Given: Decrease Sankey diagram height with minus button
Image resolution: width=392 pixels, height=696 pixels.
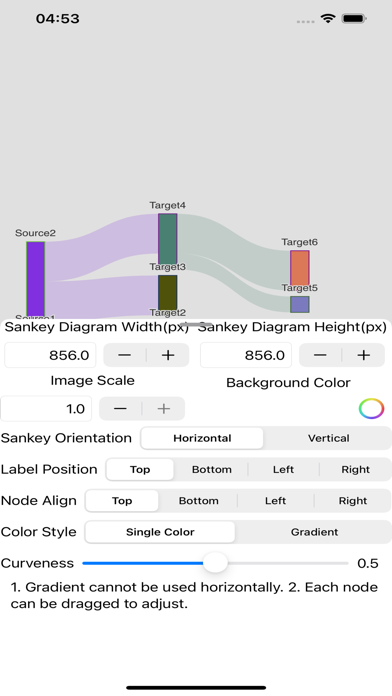Looking at the screenshot, I should [321, 355].
